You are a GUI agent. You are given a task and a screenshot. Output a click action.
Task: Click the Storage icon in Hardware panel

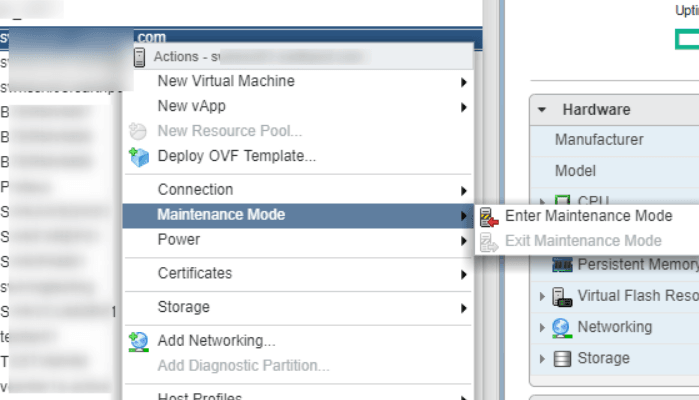(561, 358)
